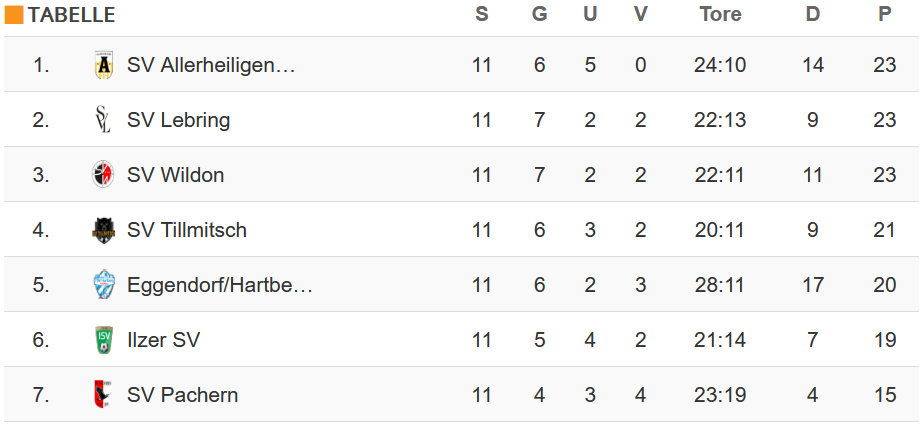Click the S games column header

482,14
